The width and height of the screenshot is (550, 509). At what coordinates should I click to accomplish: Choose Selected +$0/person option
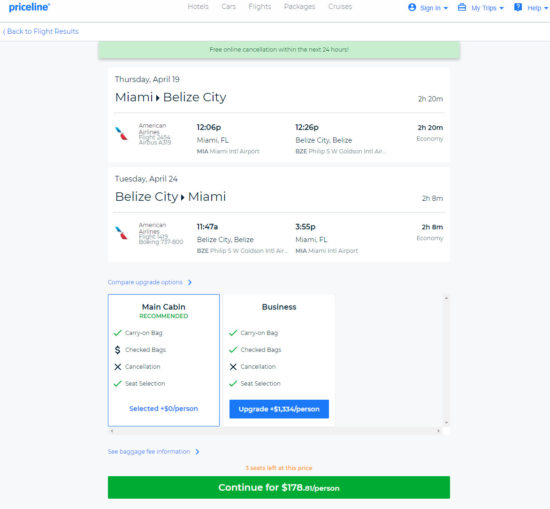click(x=163, y=408)
